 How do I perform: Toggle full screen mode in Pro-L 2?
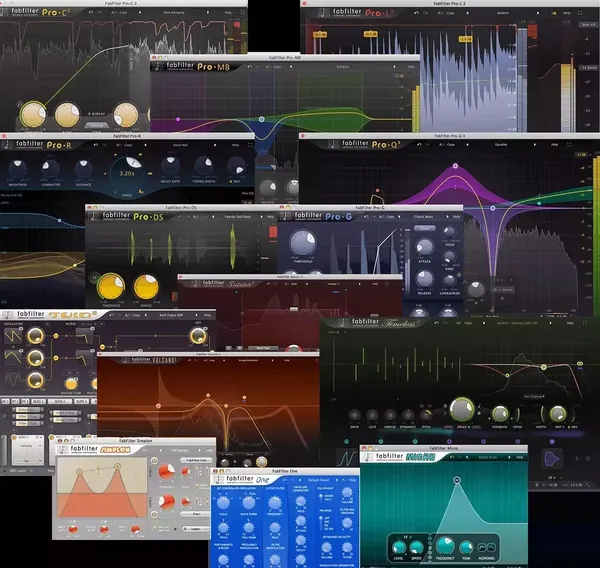[580, 13]
